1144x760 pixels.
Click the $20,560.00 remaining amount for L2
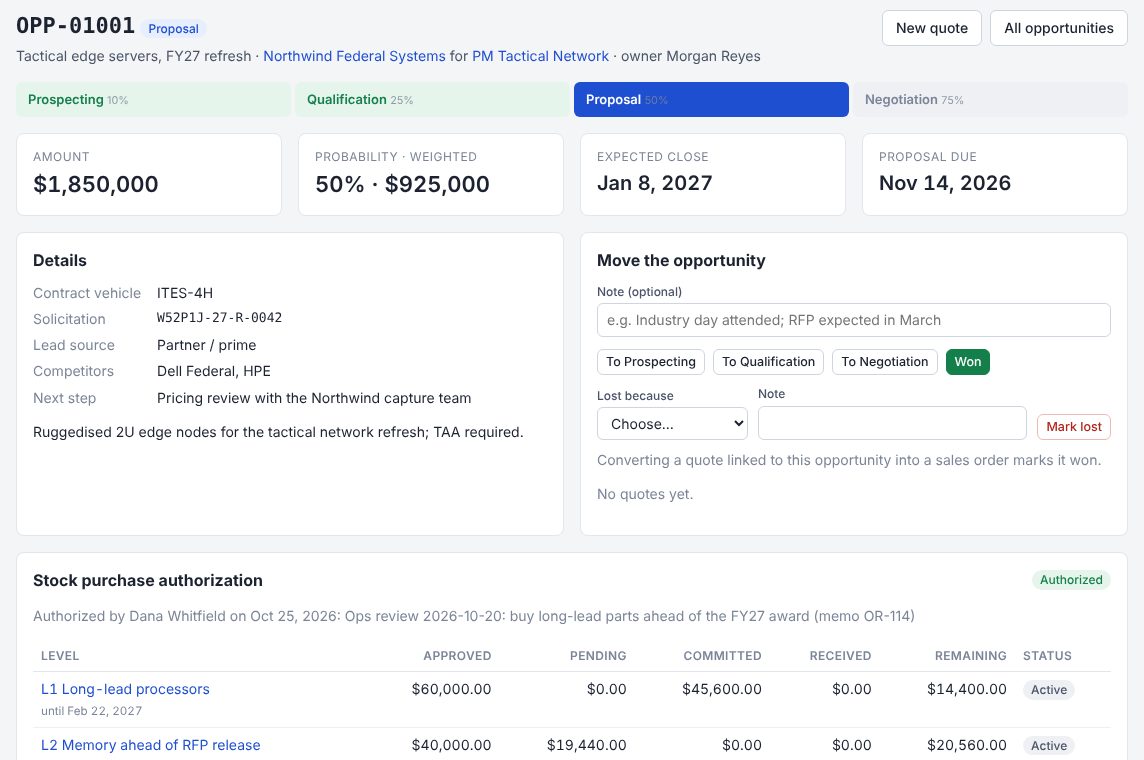point(967,745)
